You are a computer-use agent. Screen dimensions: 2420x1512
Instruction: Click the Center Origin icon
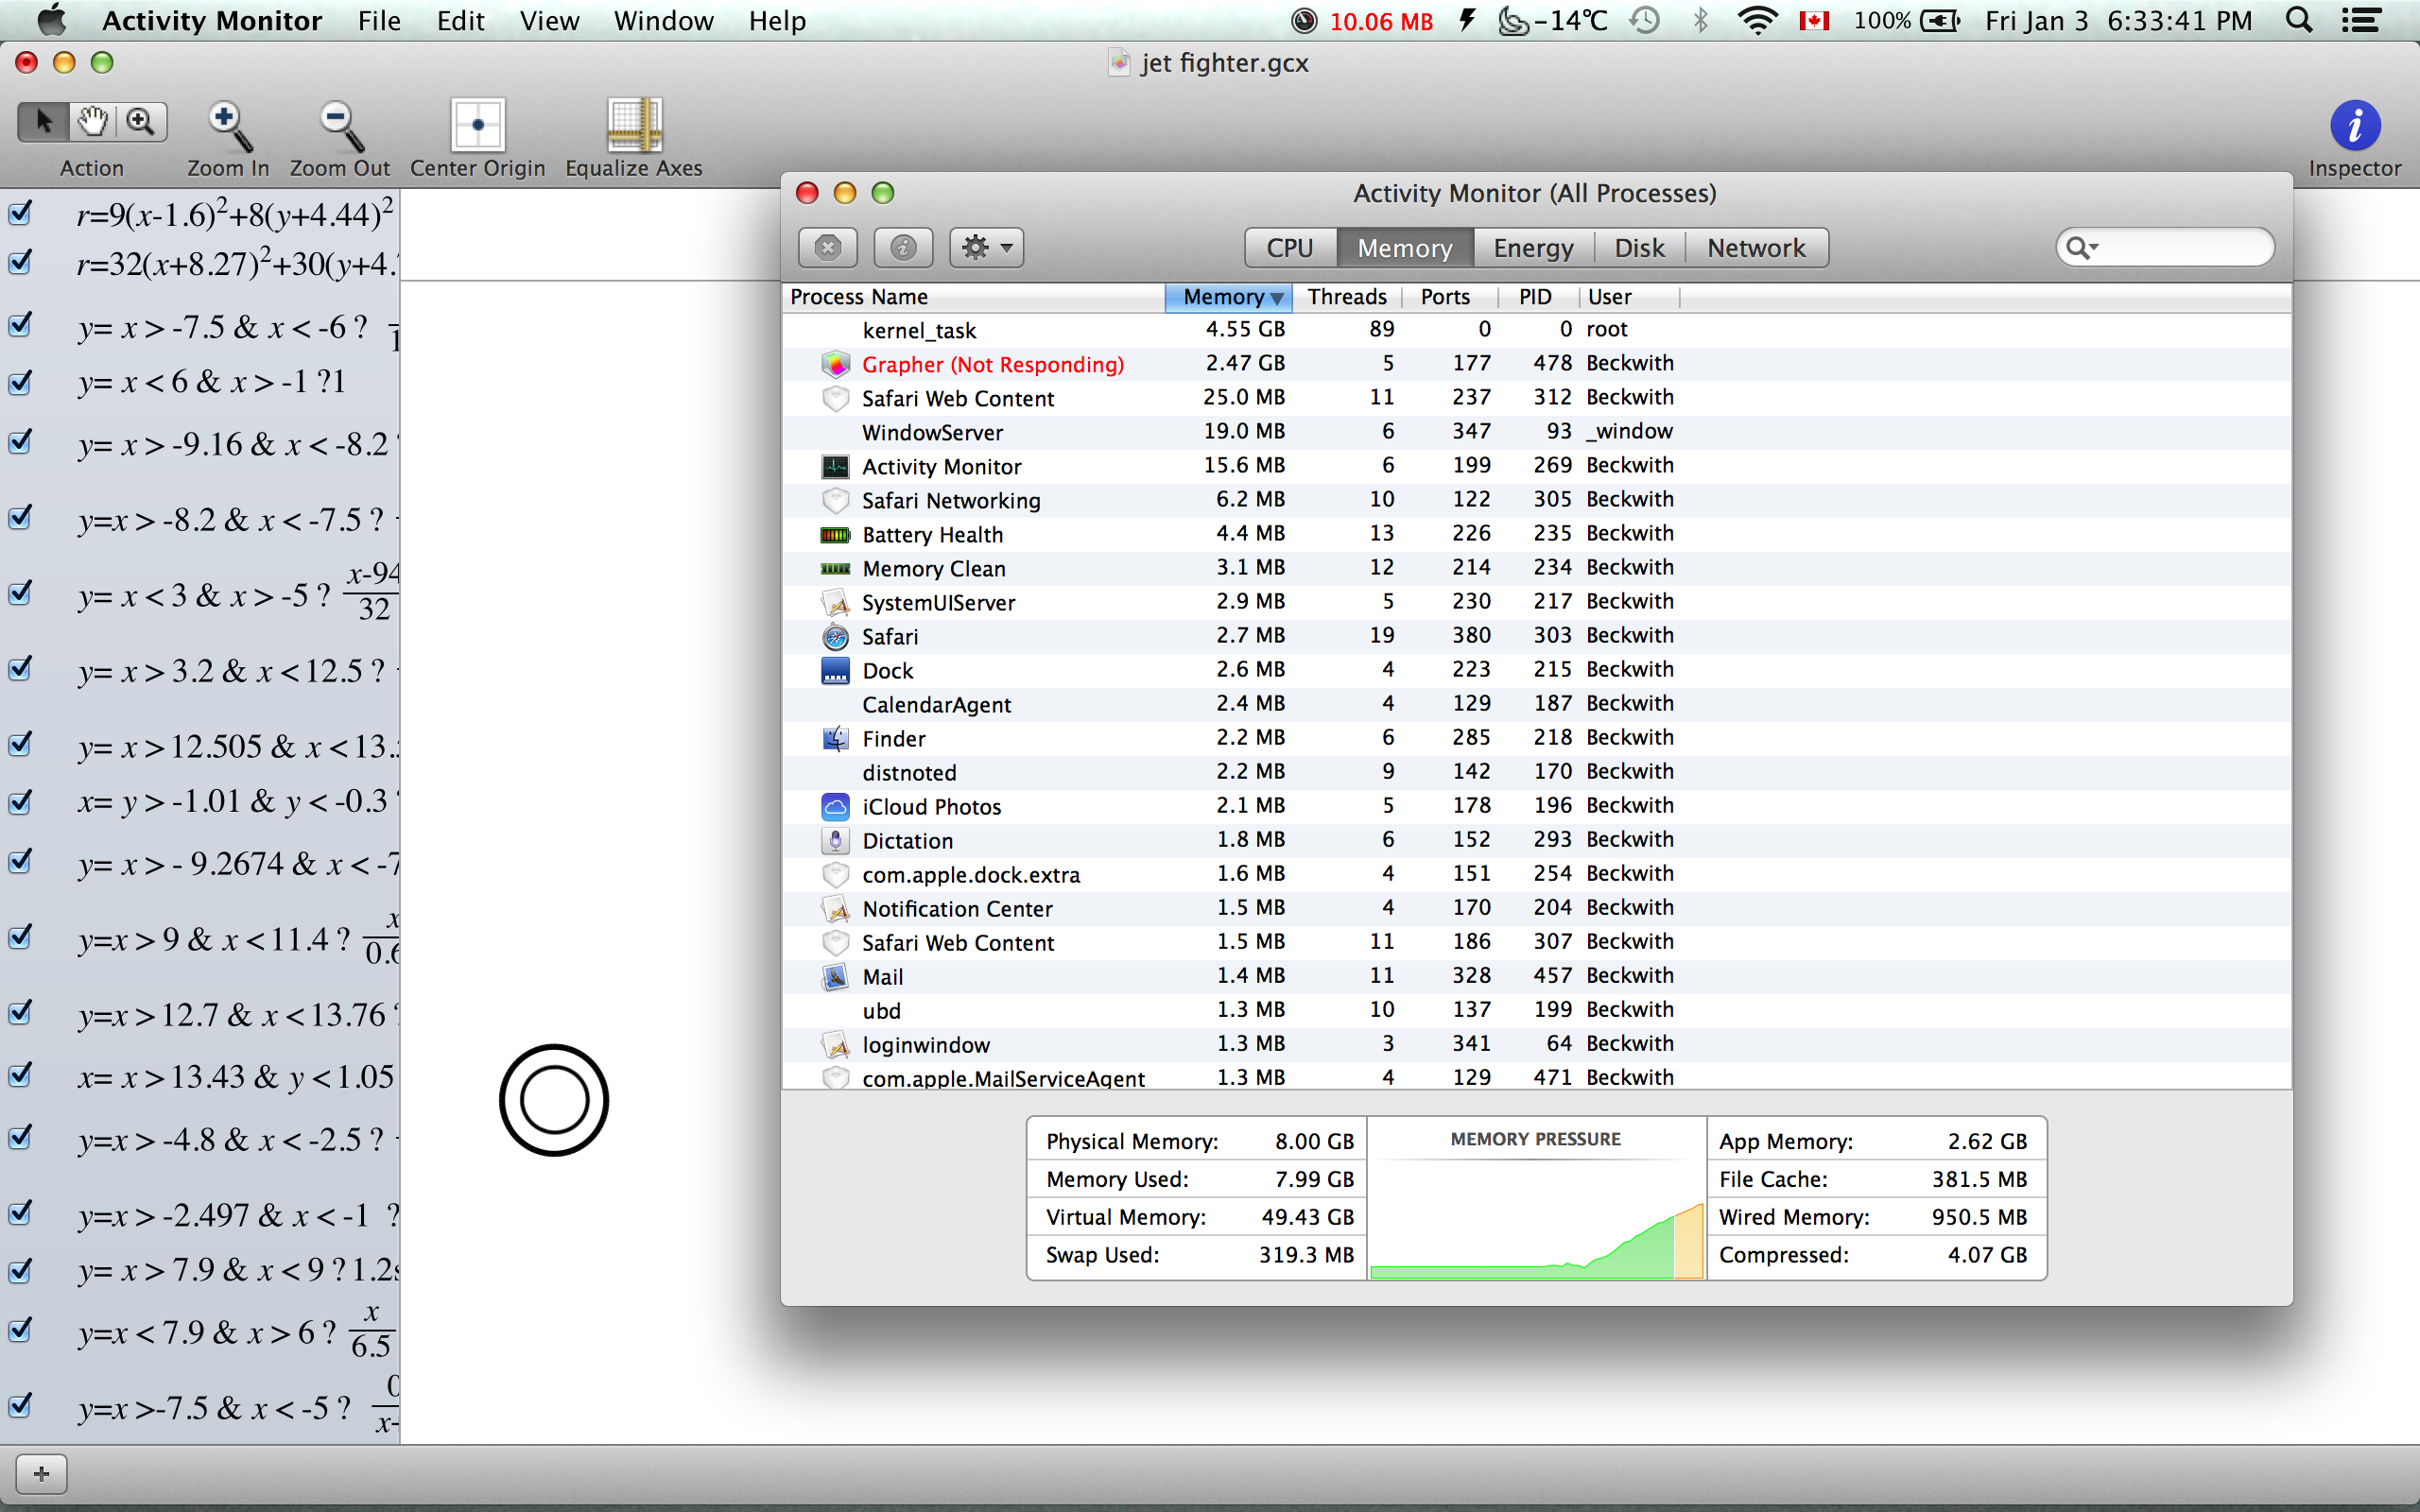click(478, 125)
